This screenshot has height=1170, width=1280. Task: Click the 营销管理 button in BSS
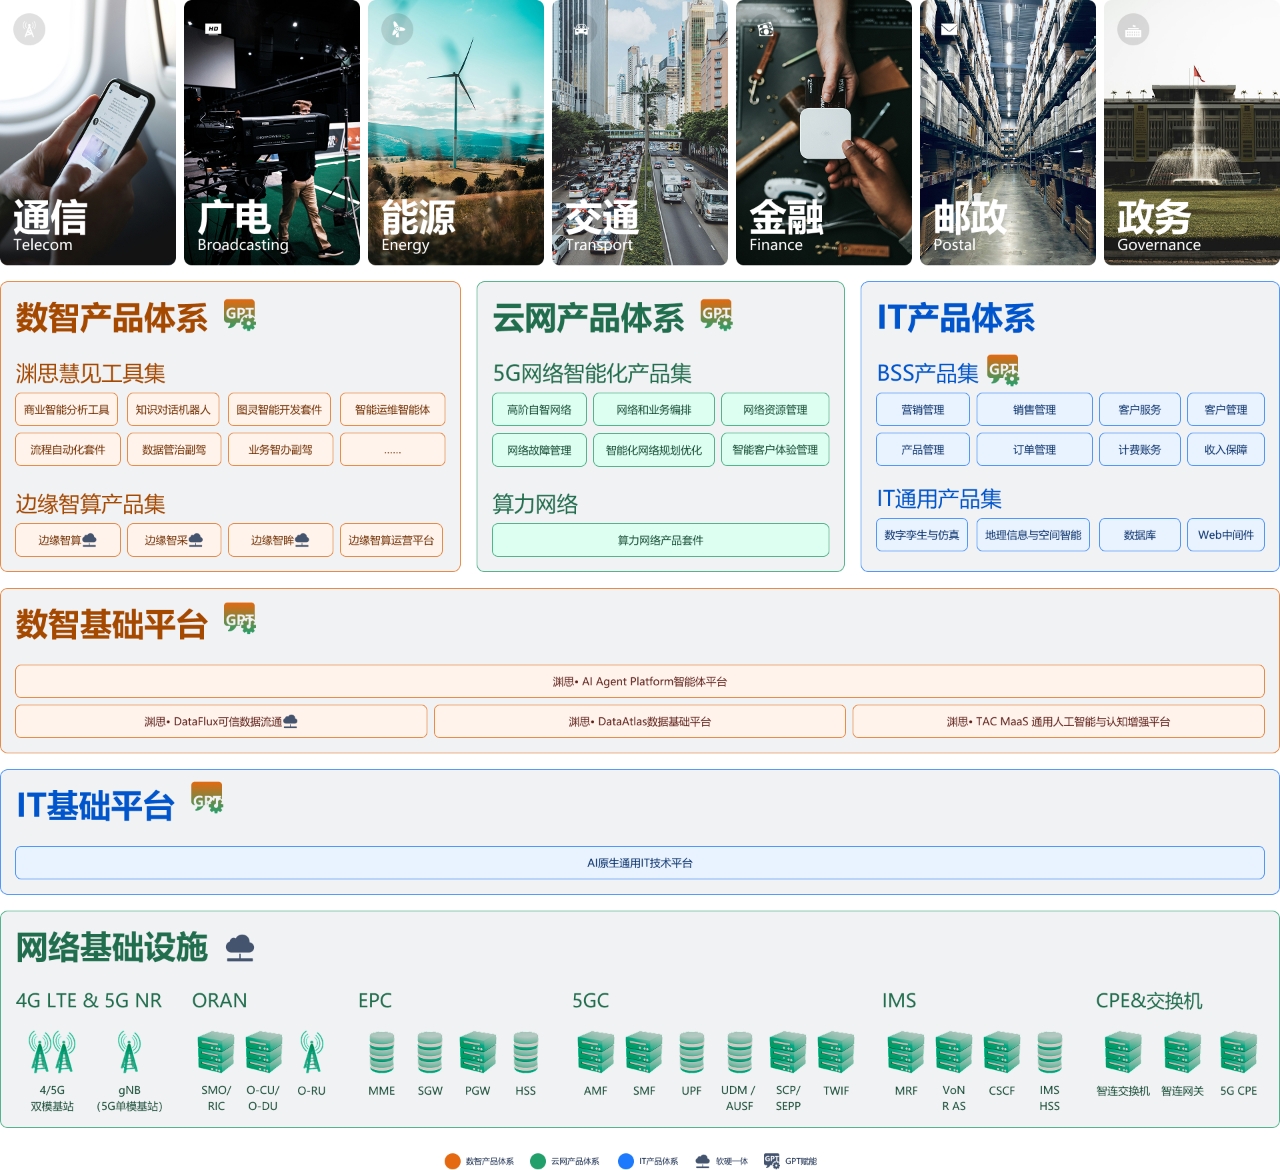tap(923, 410)
